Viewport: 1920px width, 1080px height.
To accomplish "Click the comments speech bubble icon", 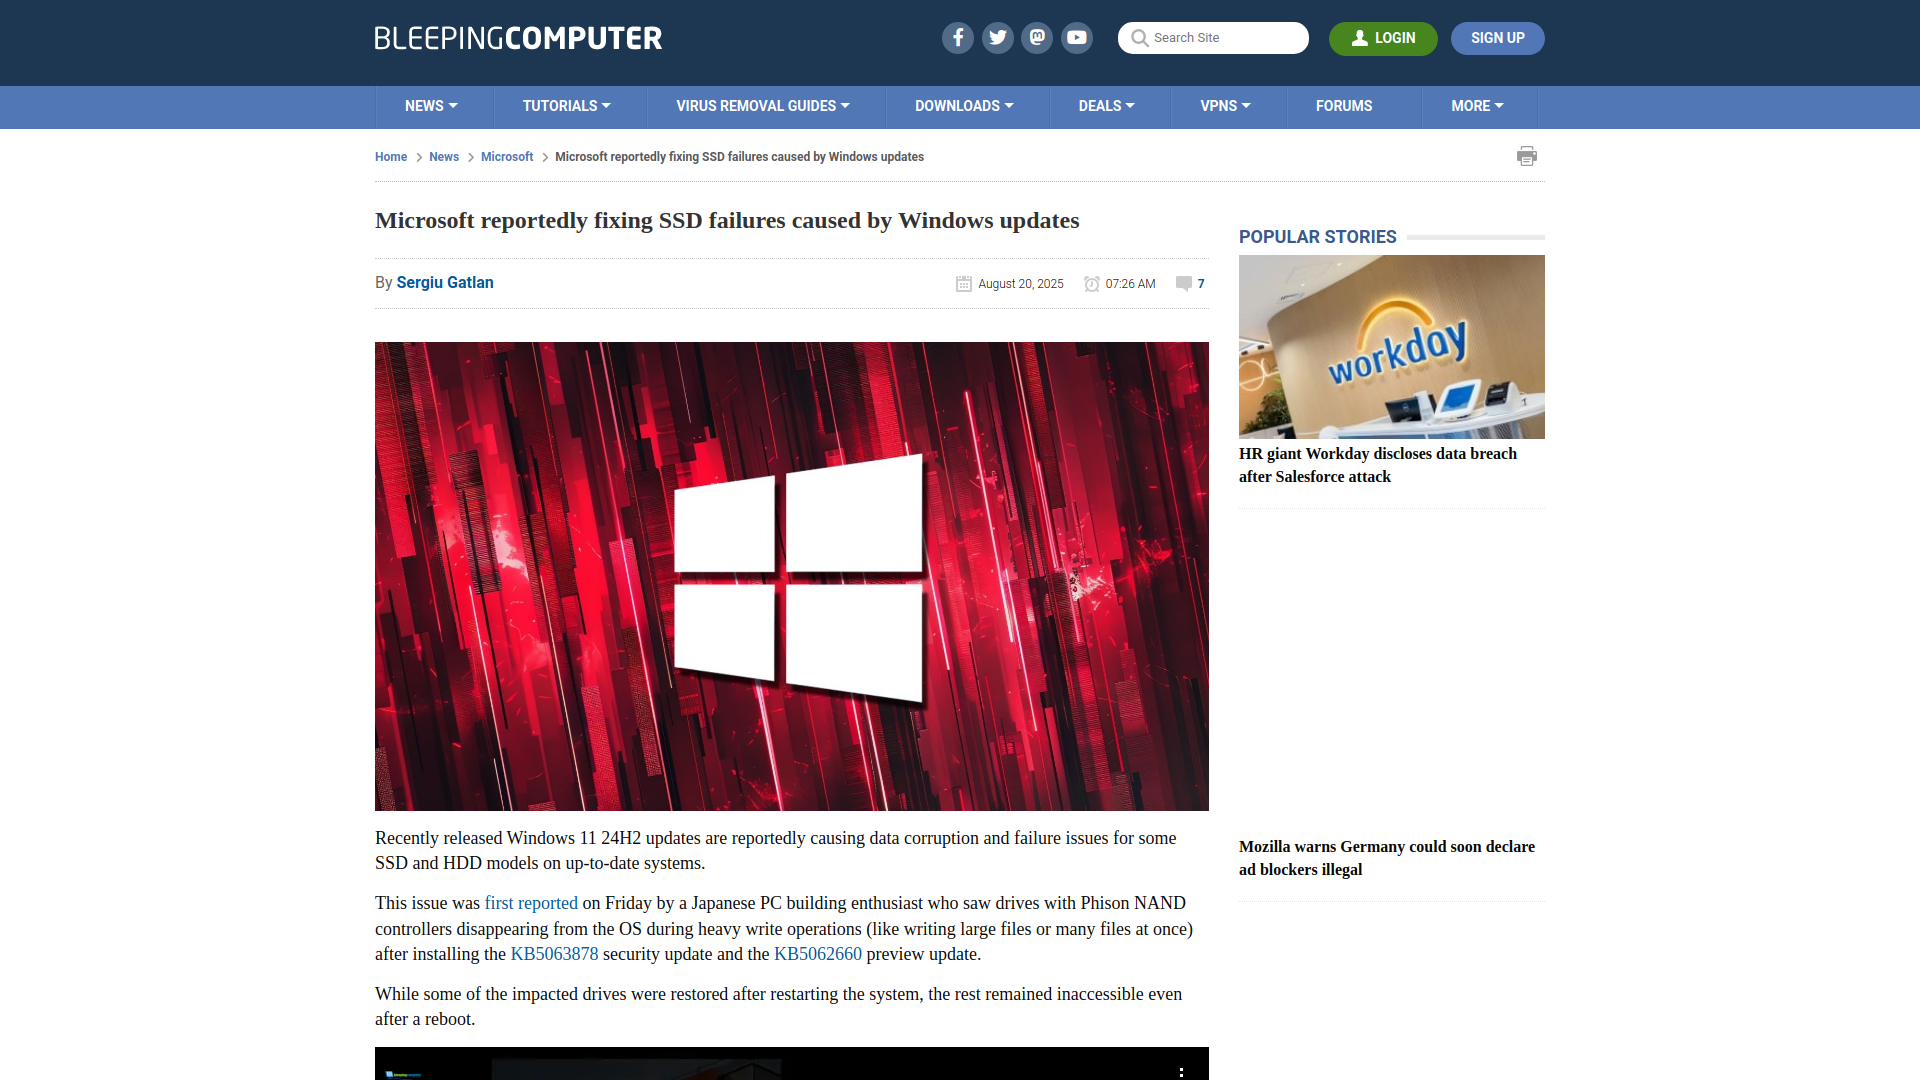I will coord(1184,284).
